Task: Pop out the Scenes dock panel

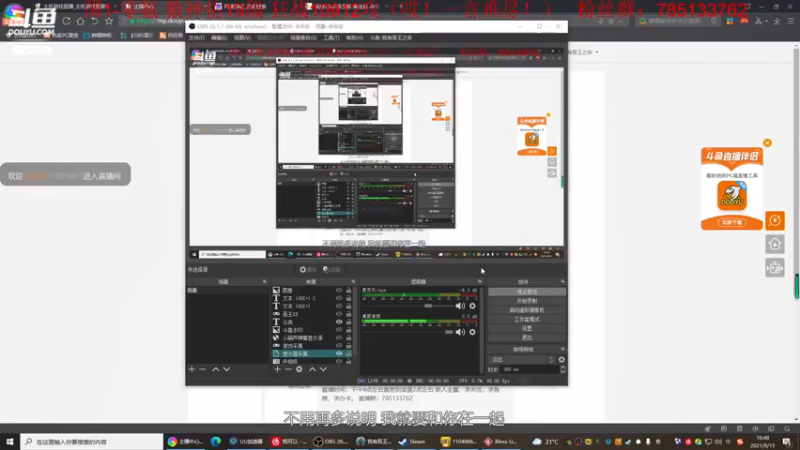Action: (265, 282)
